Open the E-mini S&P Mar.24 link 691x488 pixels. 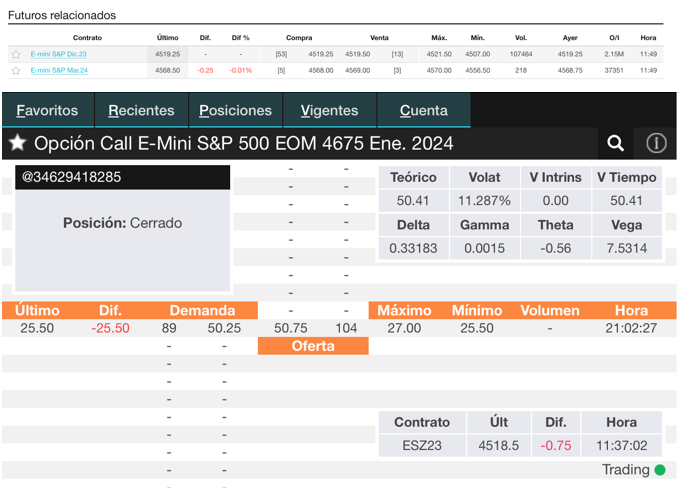point(59,71)
